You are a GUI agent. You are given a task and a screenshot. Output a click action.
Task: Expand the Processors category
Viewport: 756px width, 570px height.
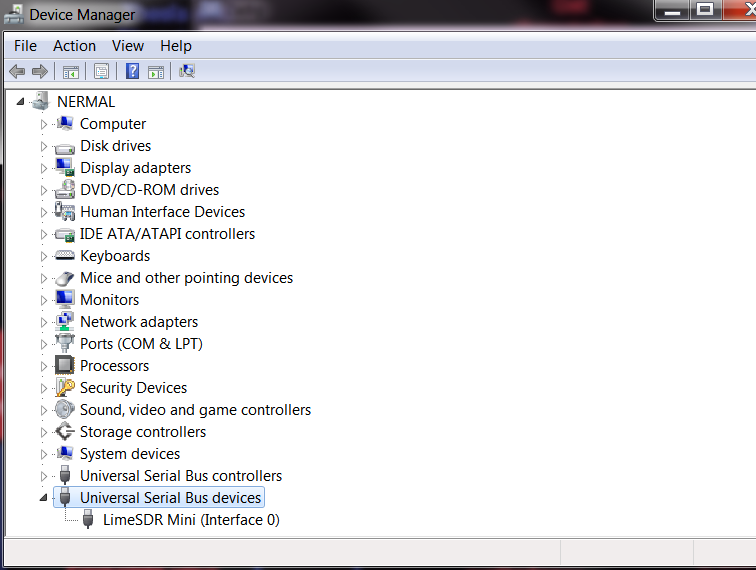click(43, 366)
